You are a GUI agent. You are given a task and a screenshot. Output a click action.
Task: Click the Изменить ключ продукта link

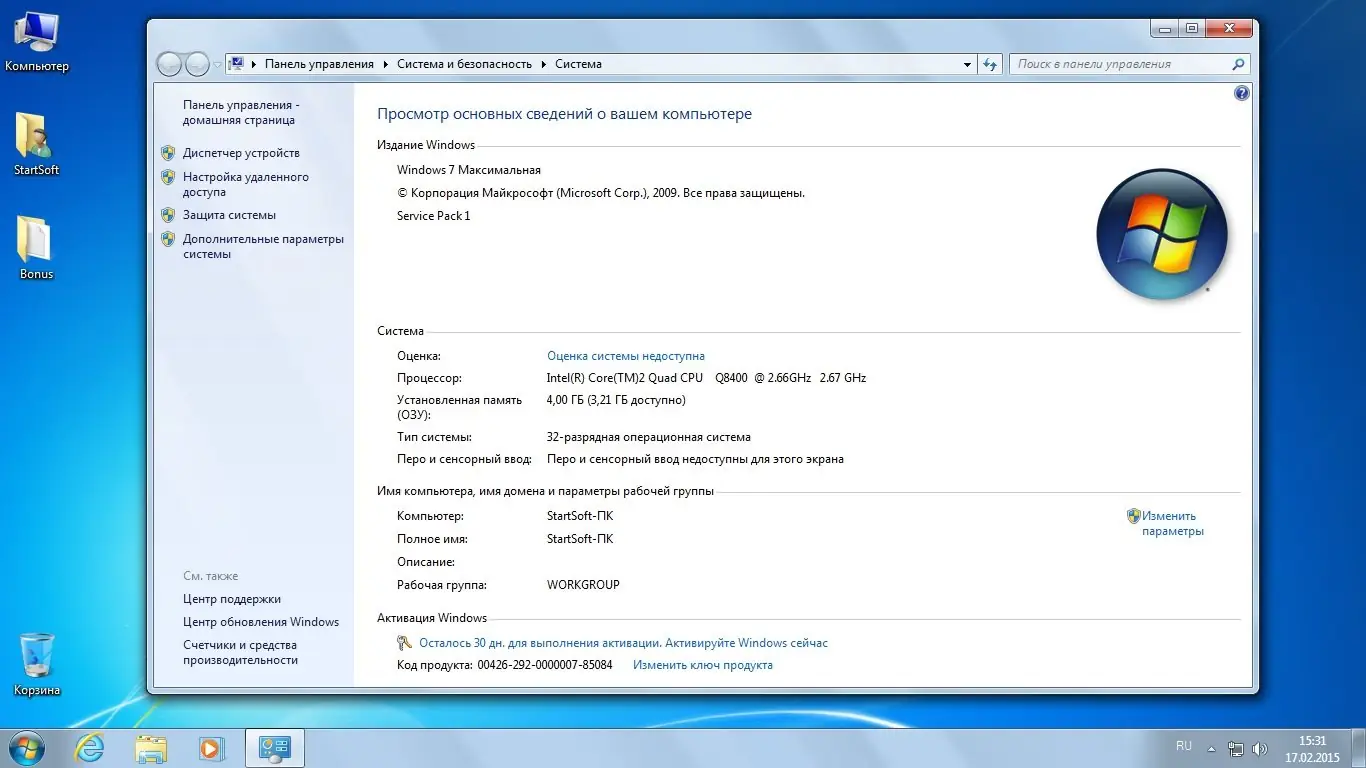point(703,665)
